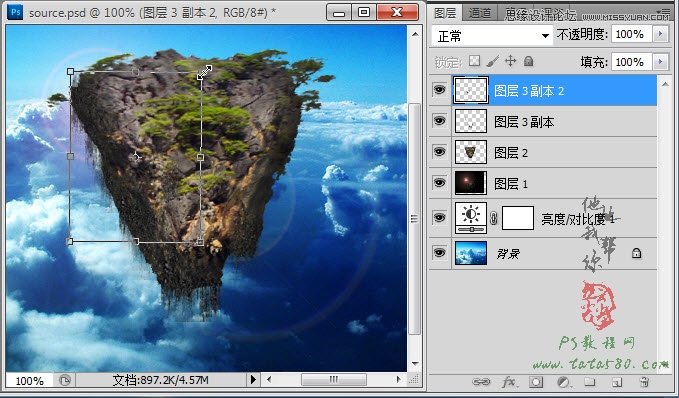Click opacity 100% value field
This screenshot has width=679, height=398.
[631, 34]
